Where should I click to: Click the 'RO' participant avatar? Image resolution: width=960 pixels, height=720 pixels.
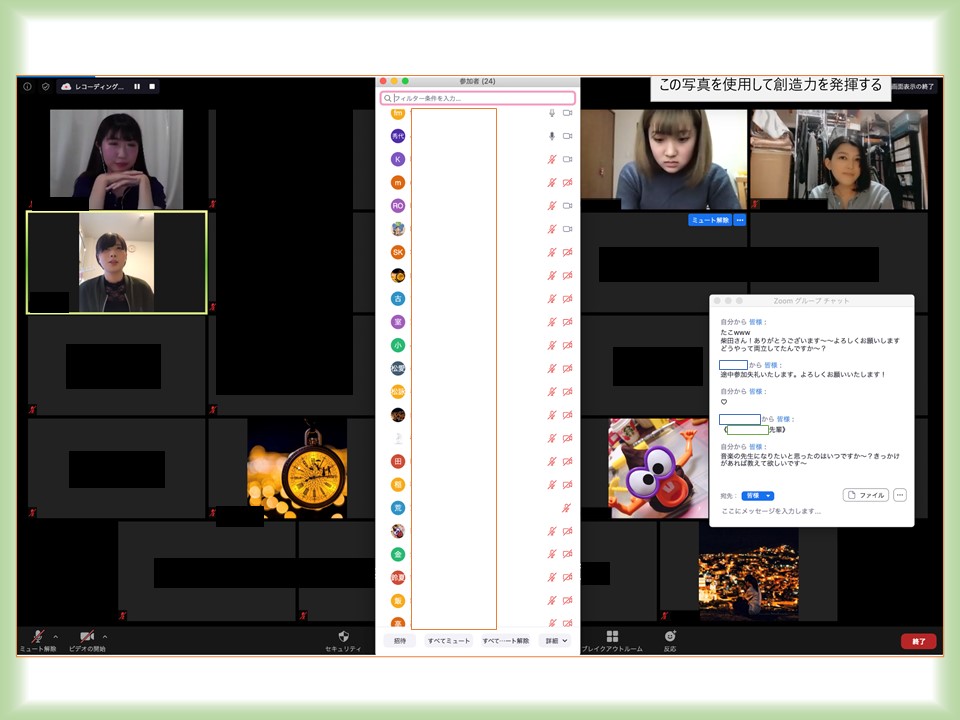click(x=398, y=206)
